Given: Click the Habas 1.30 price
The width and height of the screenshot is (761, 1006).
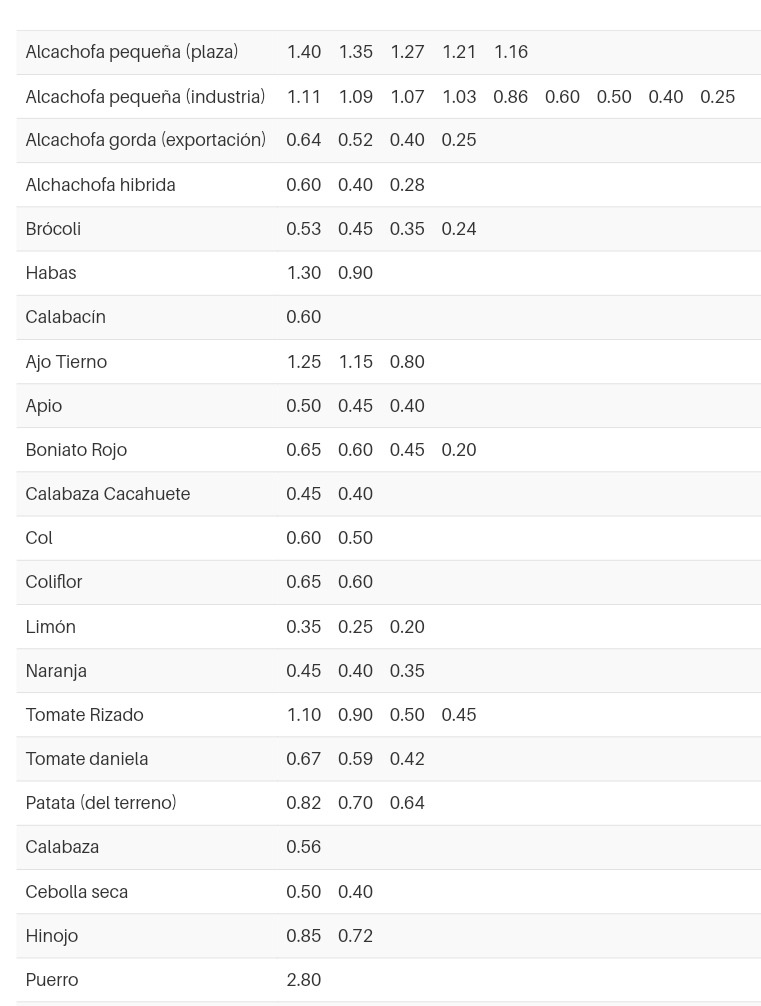Looking at the screenshot, I should point(304,273).
